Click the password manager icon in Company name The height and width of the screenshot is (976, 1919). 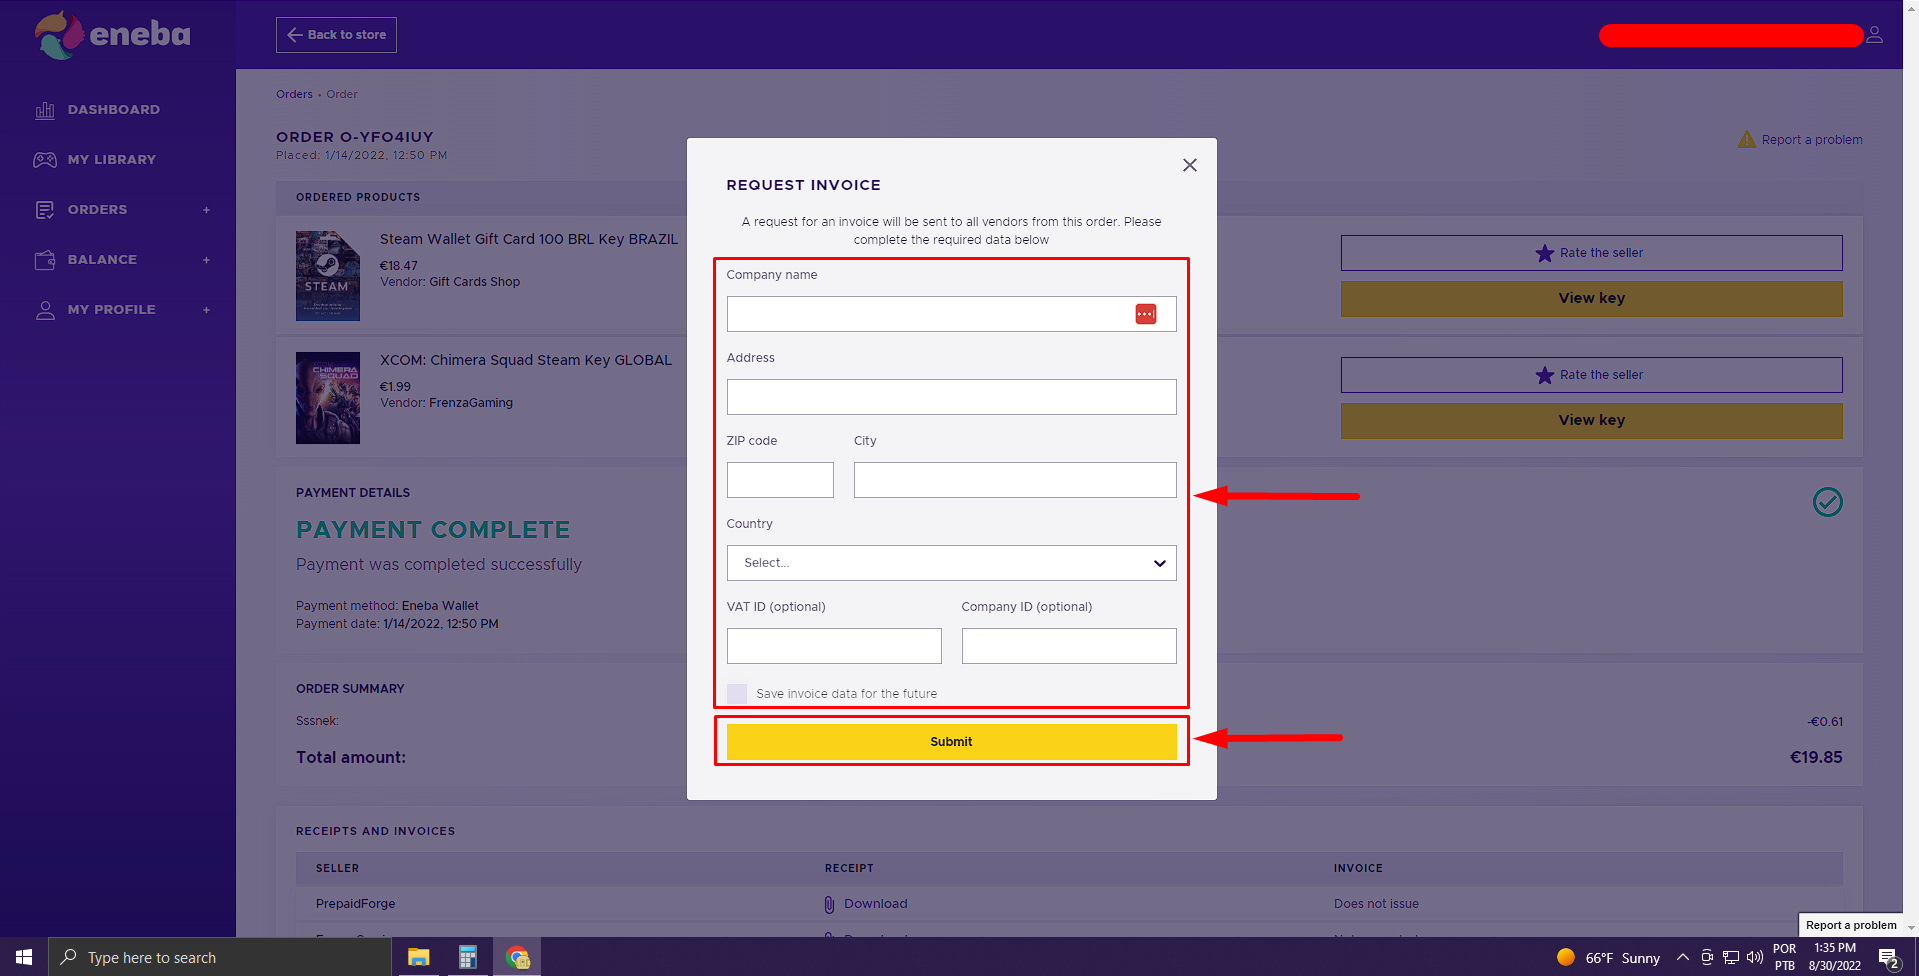click(1146, 314)
